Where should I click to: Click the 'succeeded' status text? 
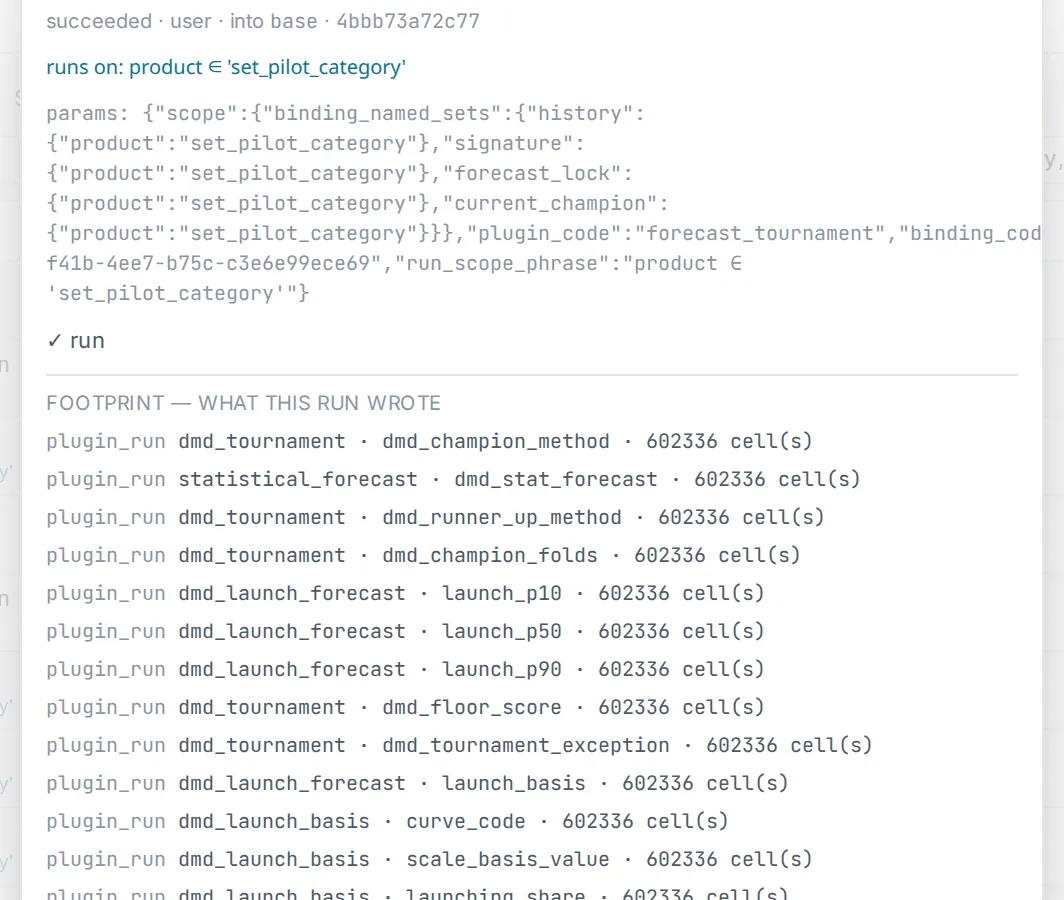99,21
